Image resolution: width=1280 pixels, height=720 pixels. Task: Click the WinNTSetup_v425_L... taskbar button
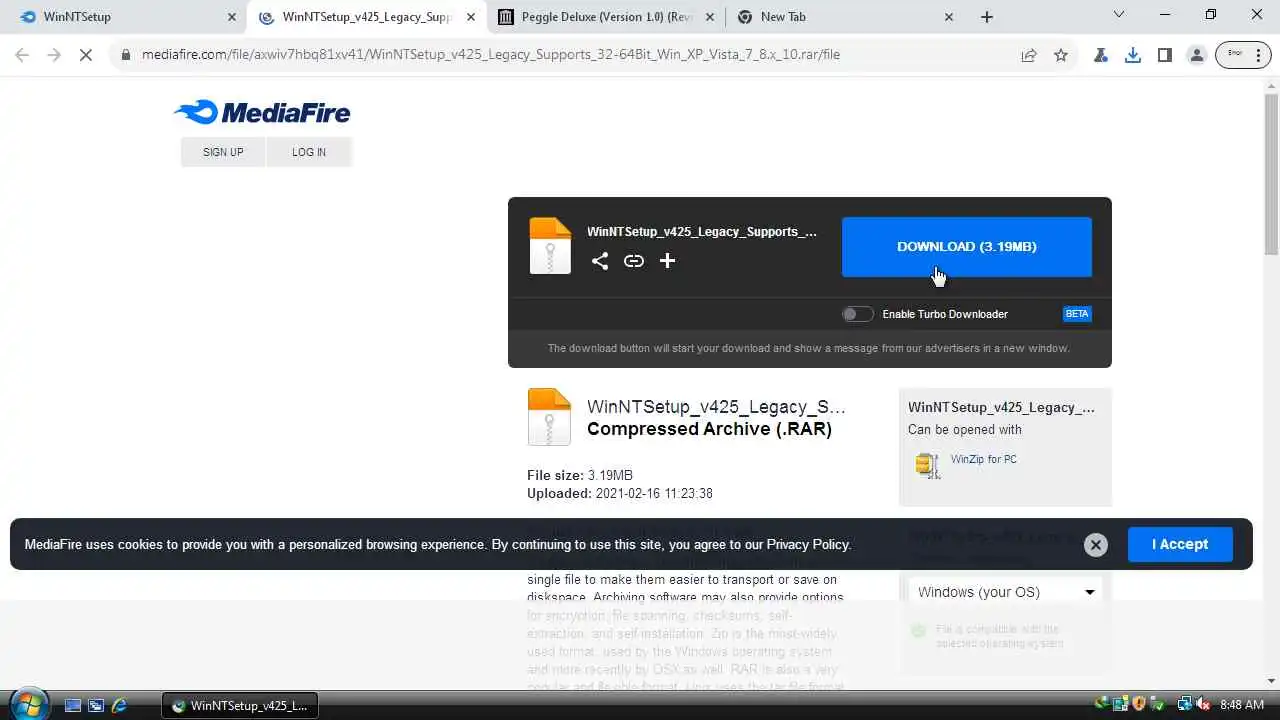pos(240,705)
